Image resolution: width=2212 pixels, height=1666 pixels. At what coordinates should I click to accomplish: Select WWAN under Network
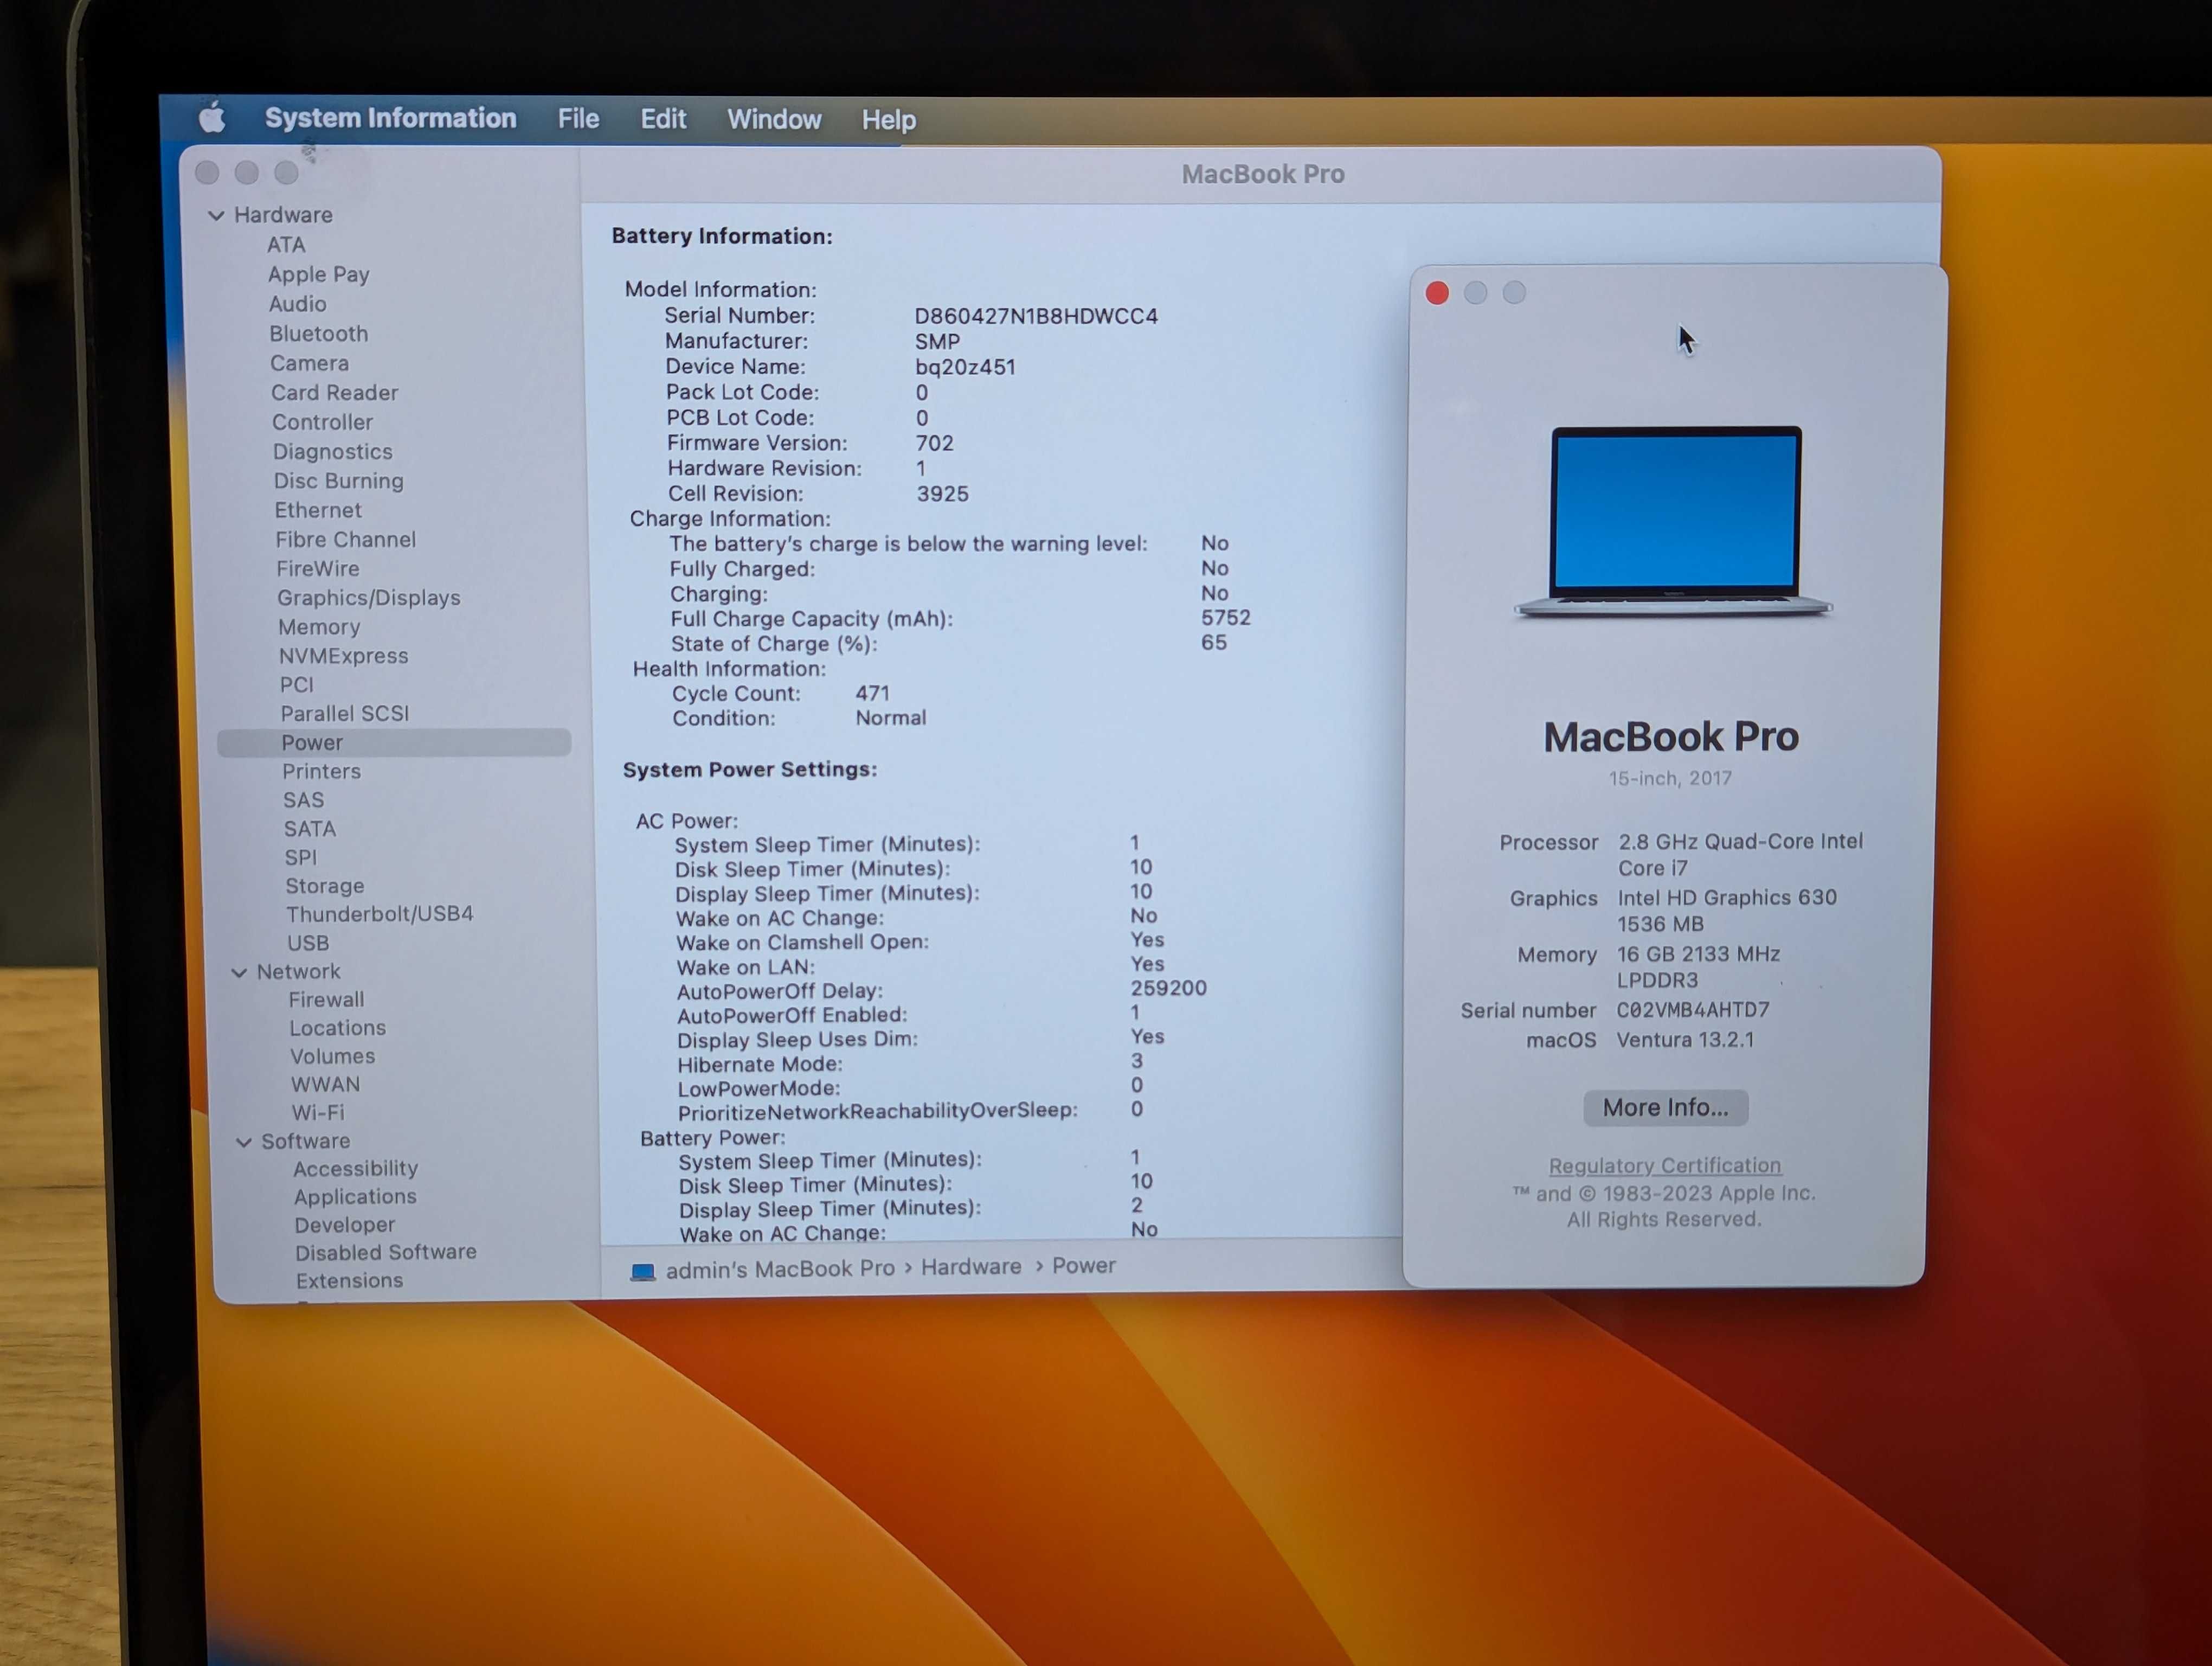(x=325, y=1084)
